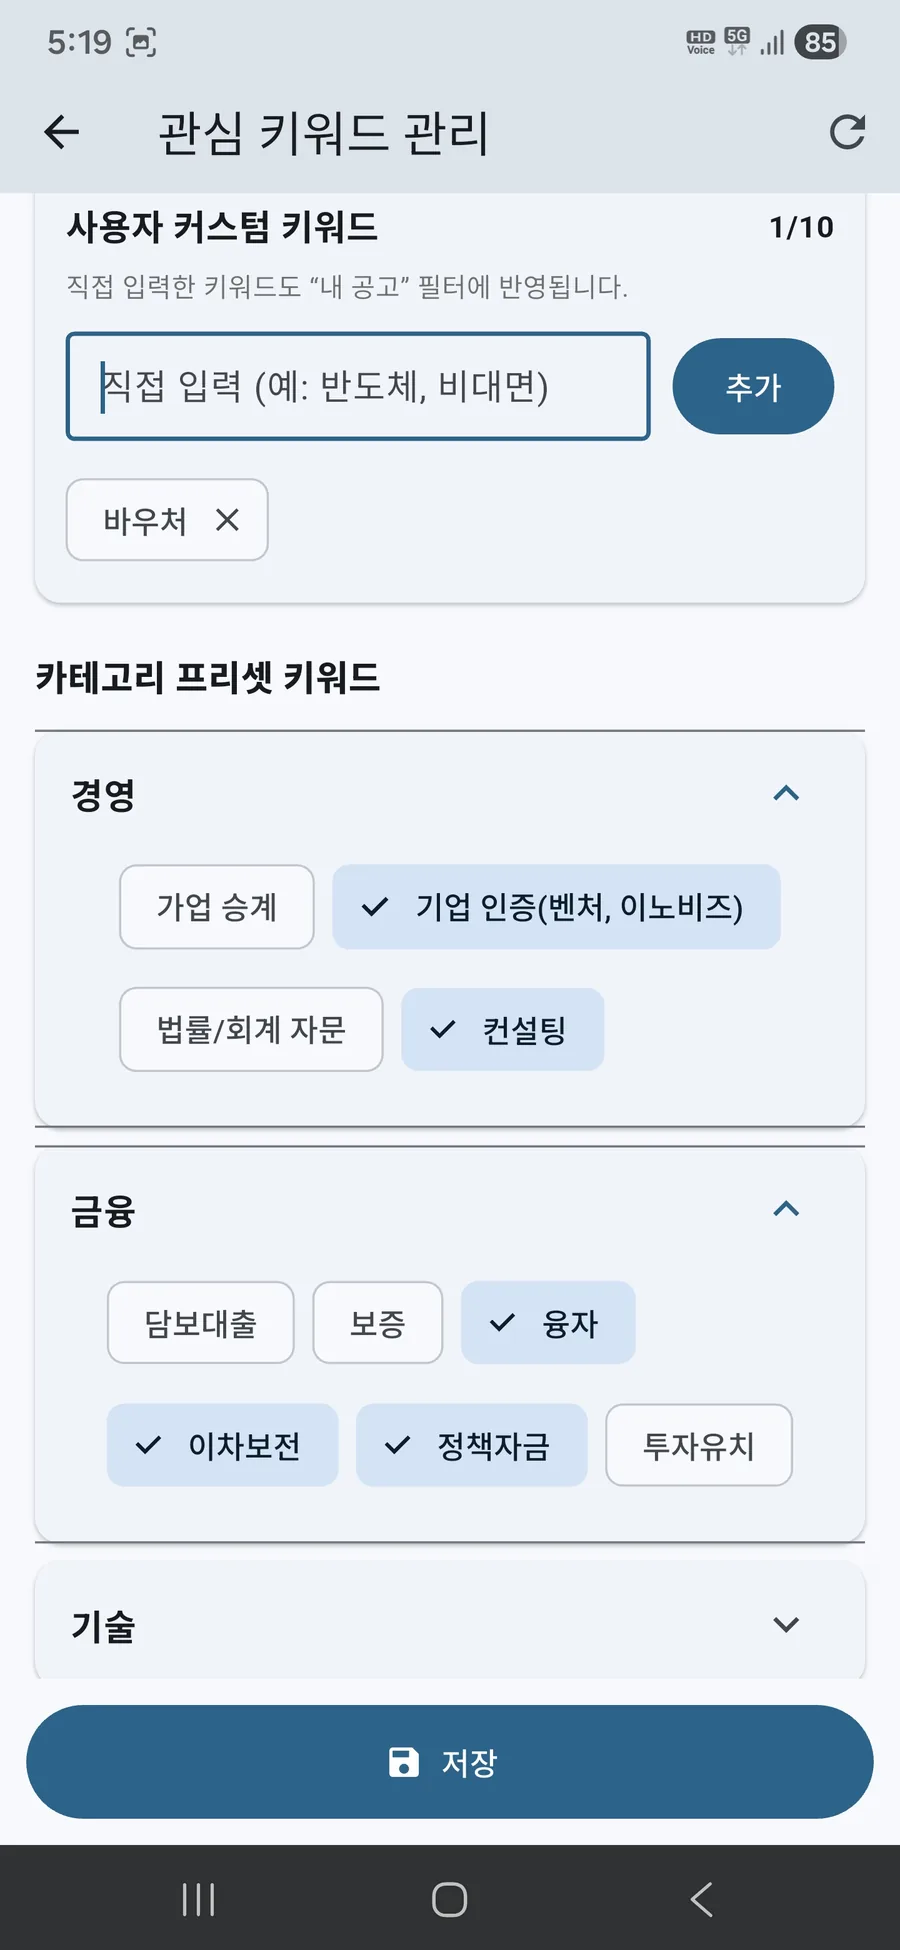Image resolution: width=900 pixels, height=1950 pixels.
Task: Deselect the 컨설팅 keyword chip
Action: [502, 1030]
